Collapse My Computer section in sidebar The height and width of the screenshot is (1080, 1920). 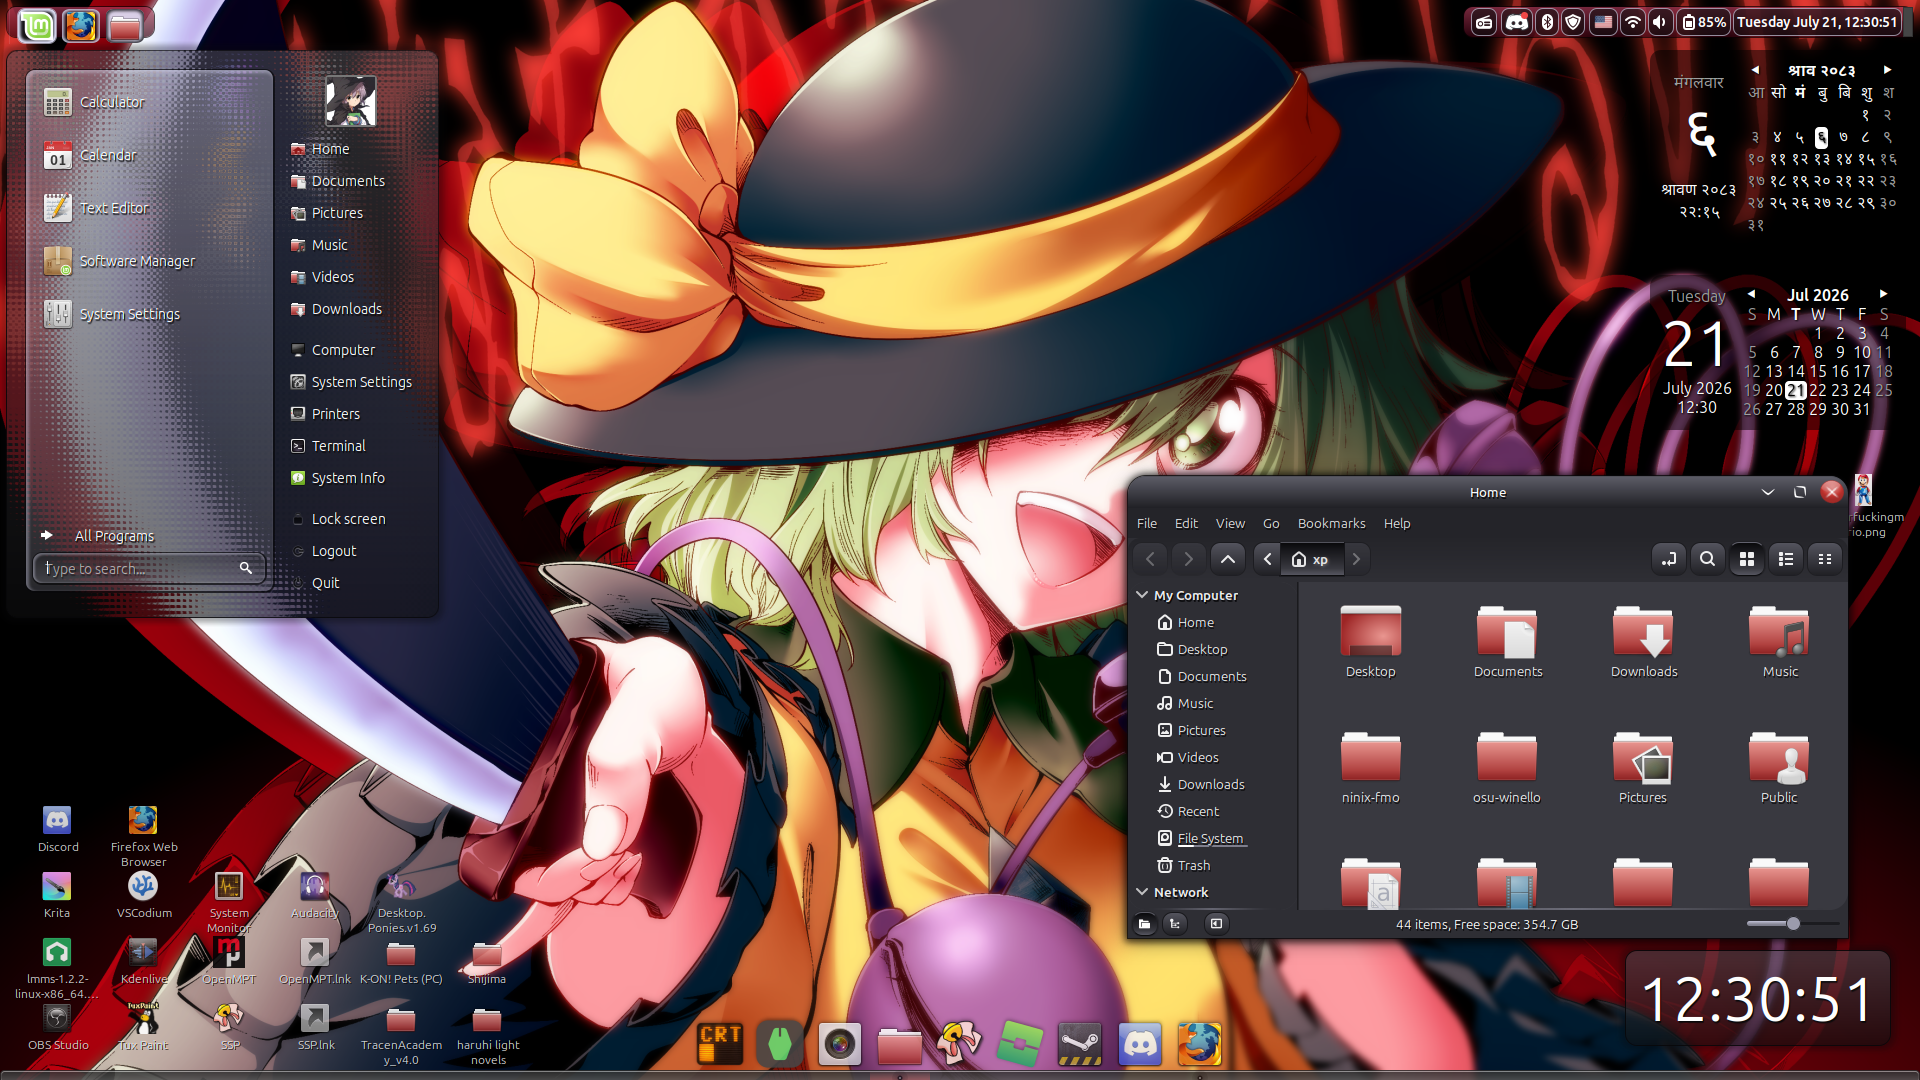(1142, 595)
